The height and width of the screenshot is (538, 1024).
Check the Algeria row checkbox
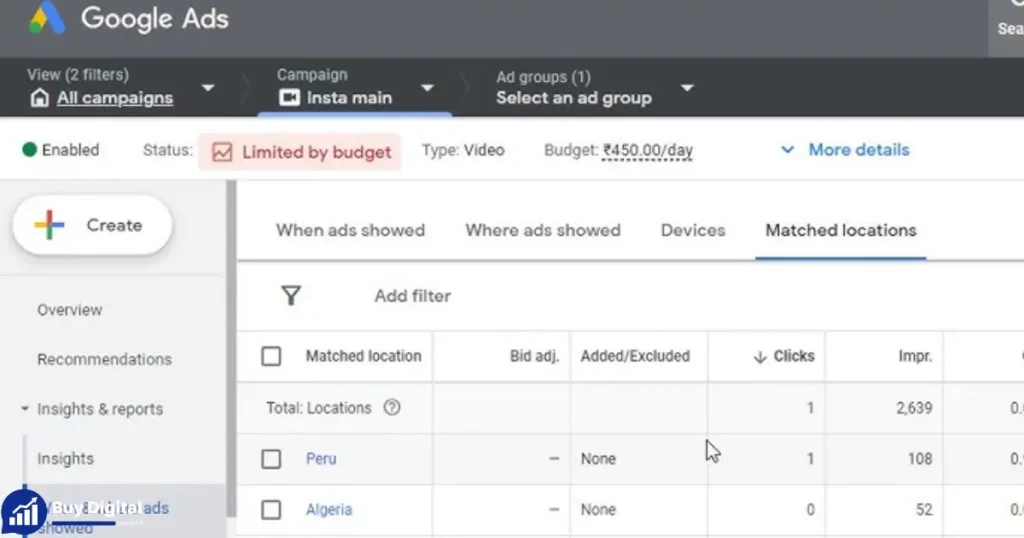pos(271,510)
